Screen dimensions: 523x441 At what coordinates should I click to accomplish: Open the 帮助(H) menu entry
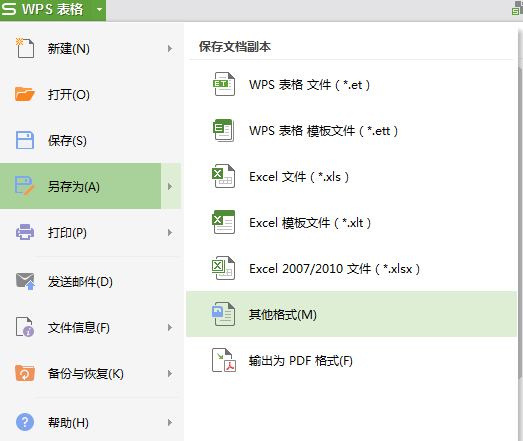click(91, 422)
